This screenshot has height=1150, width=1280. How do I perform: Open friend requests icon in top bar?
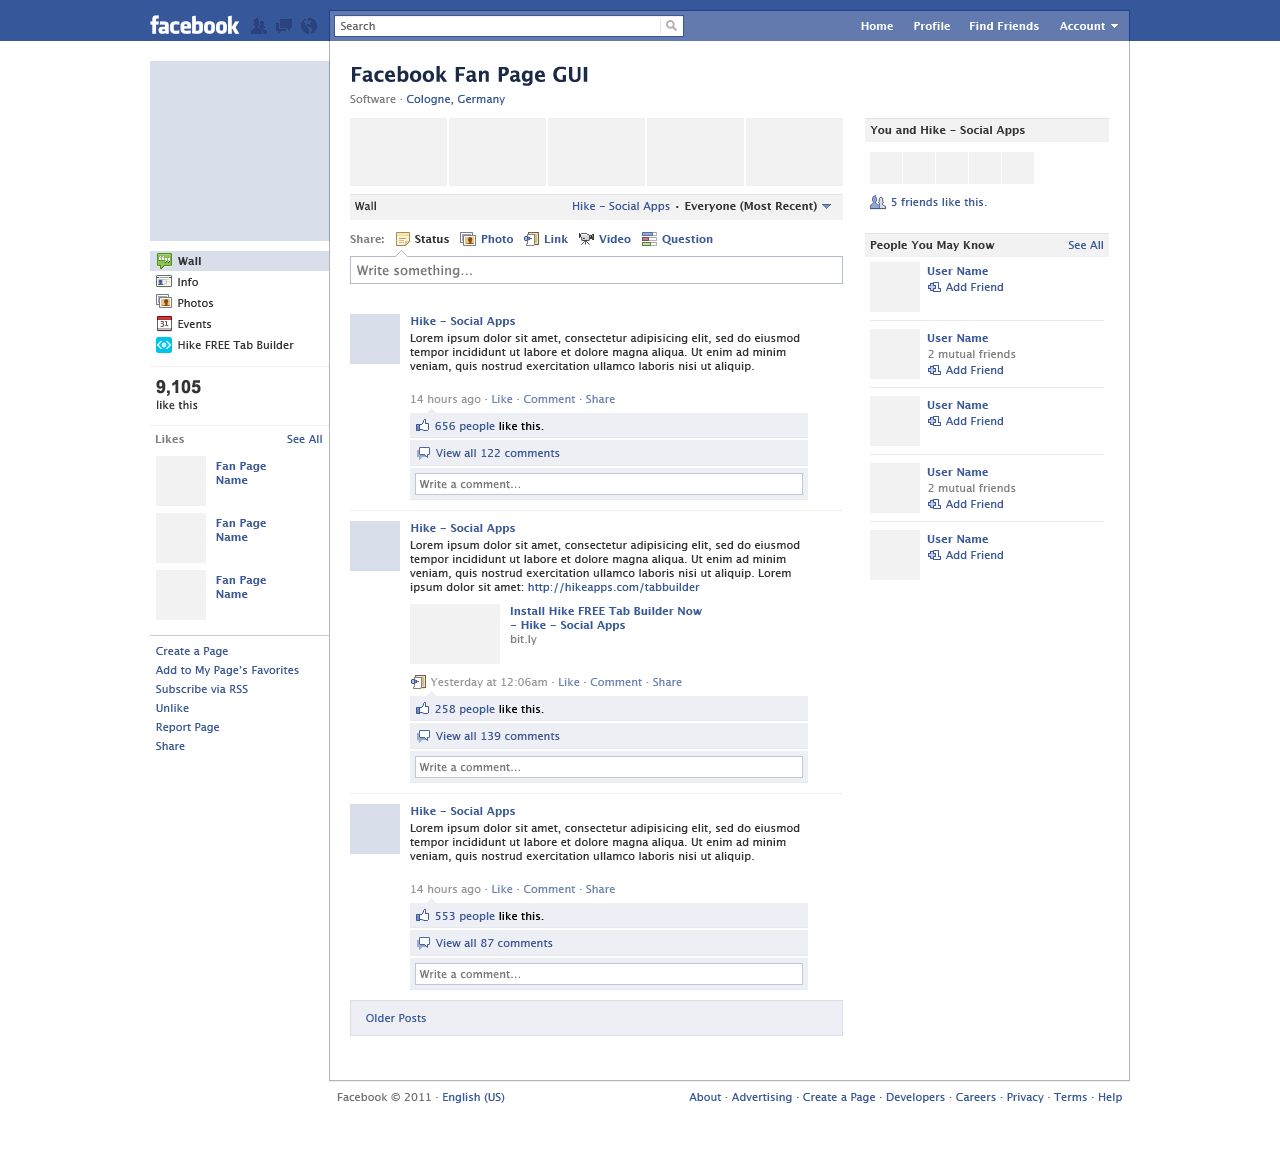(259, 26)
